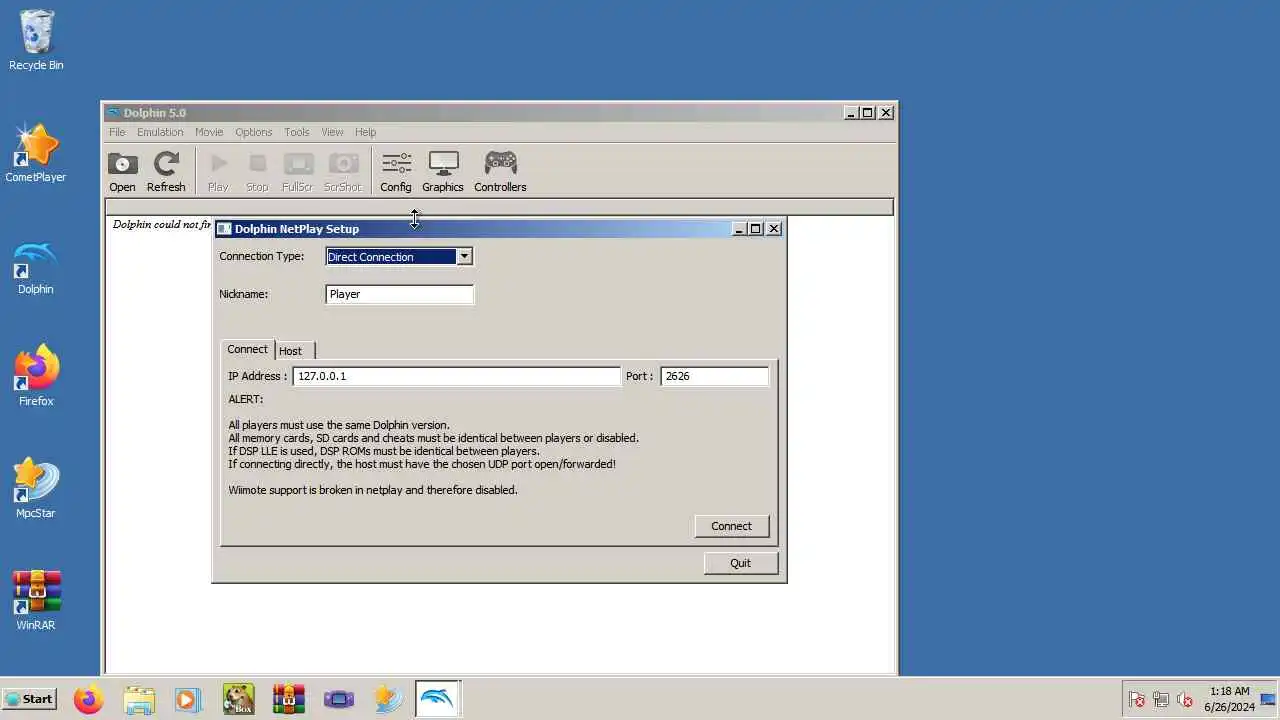Screen dimensions: 1280x720
Task: Open the File menu
Action: click(x=117, y=132)
